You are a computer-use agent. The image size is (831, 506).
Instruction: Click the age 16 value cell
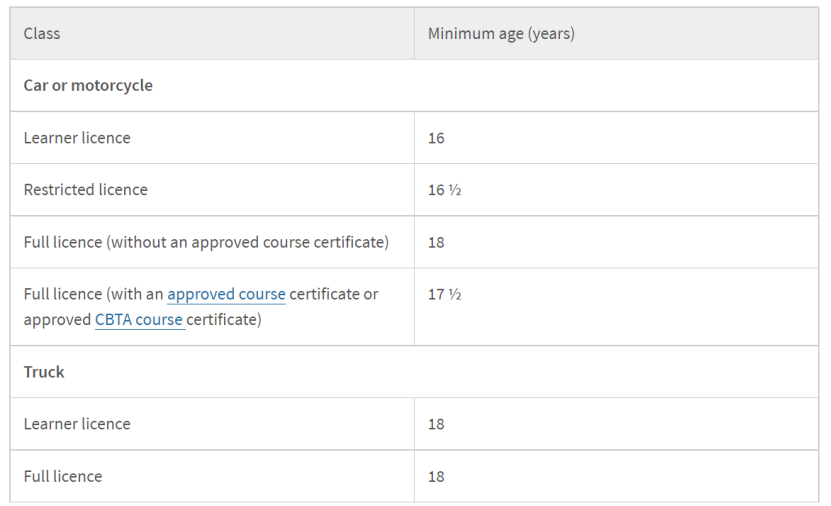(436, 138)
